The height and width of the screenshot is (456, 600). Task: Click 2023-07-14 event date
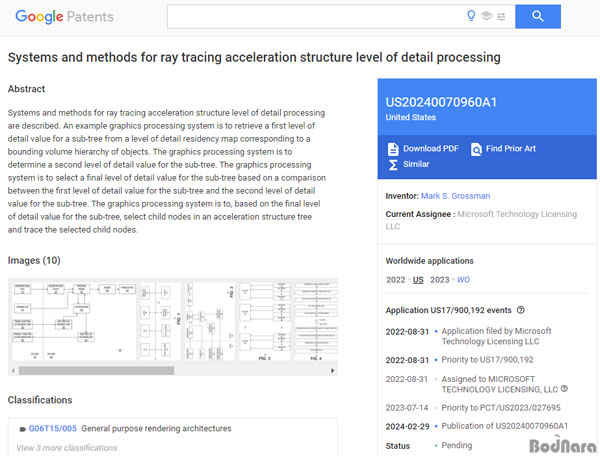407,408
